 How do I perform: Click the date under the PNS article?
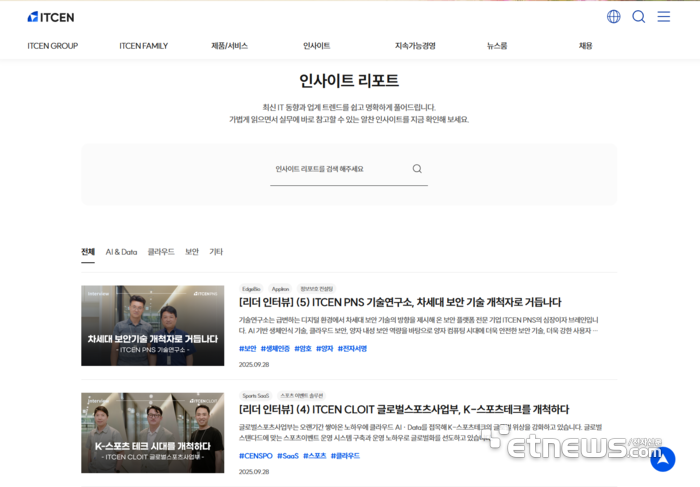pos(254,364)
